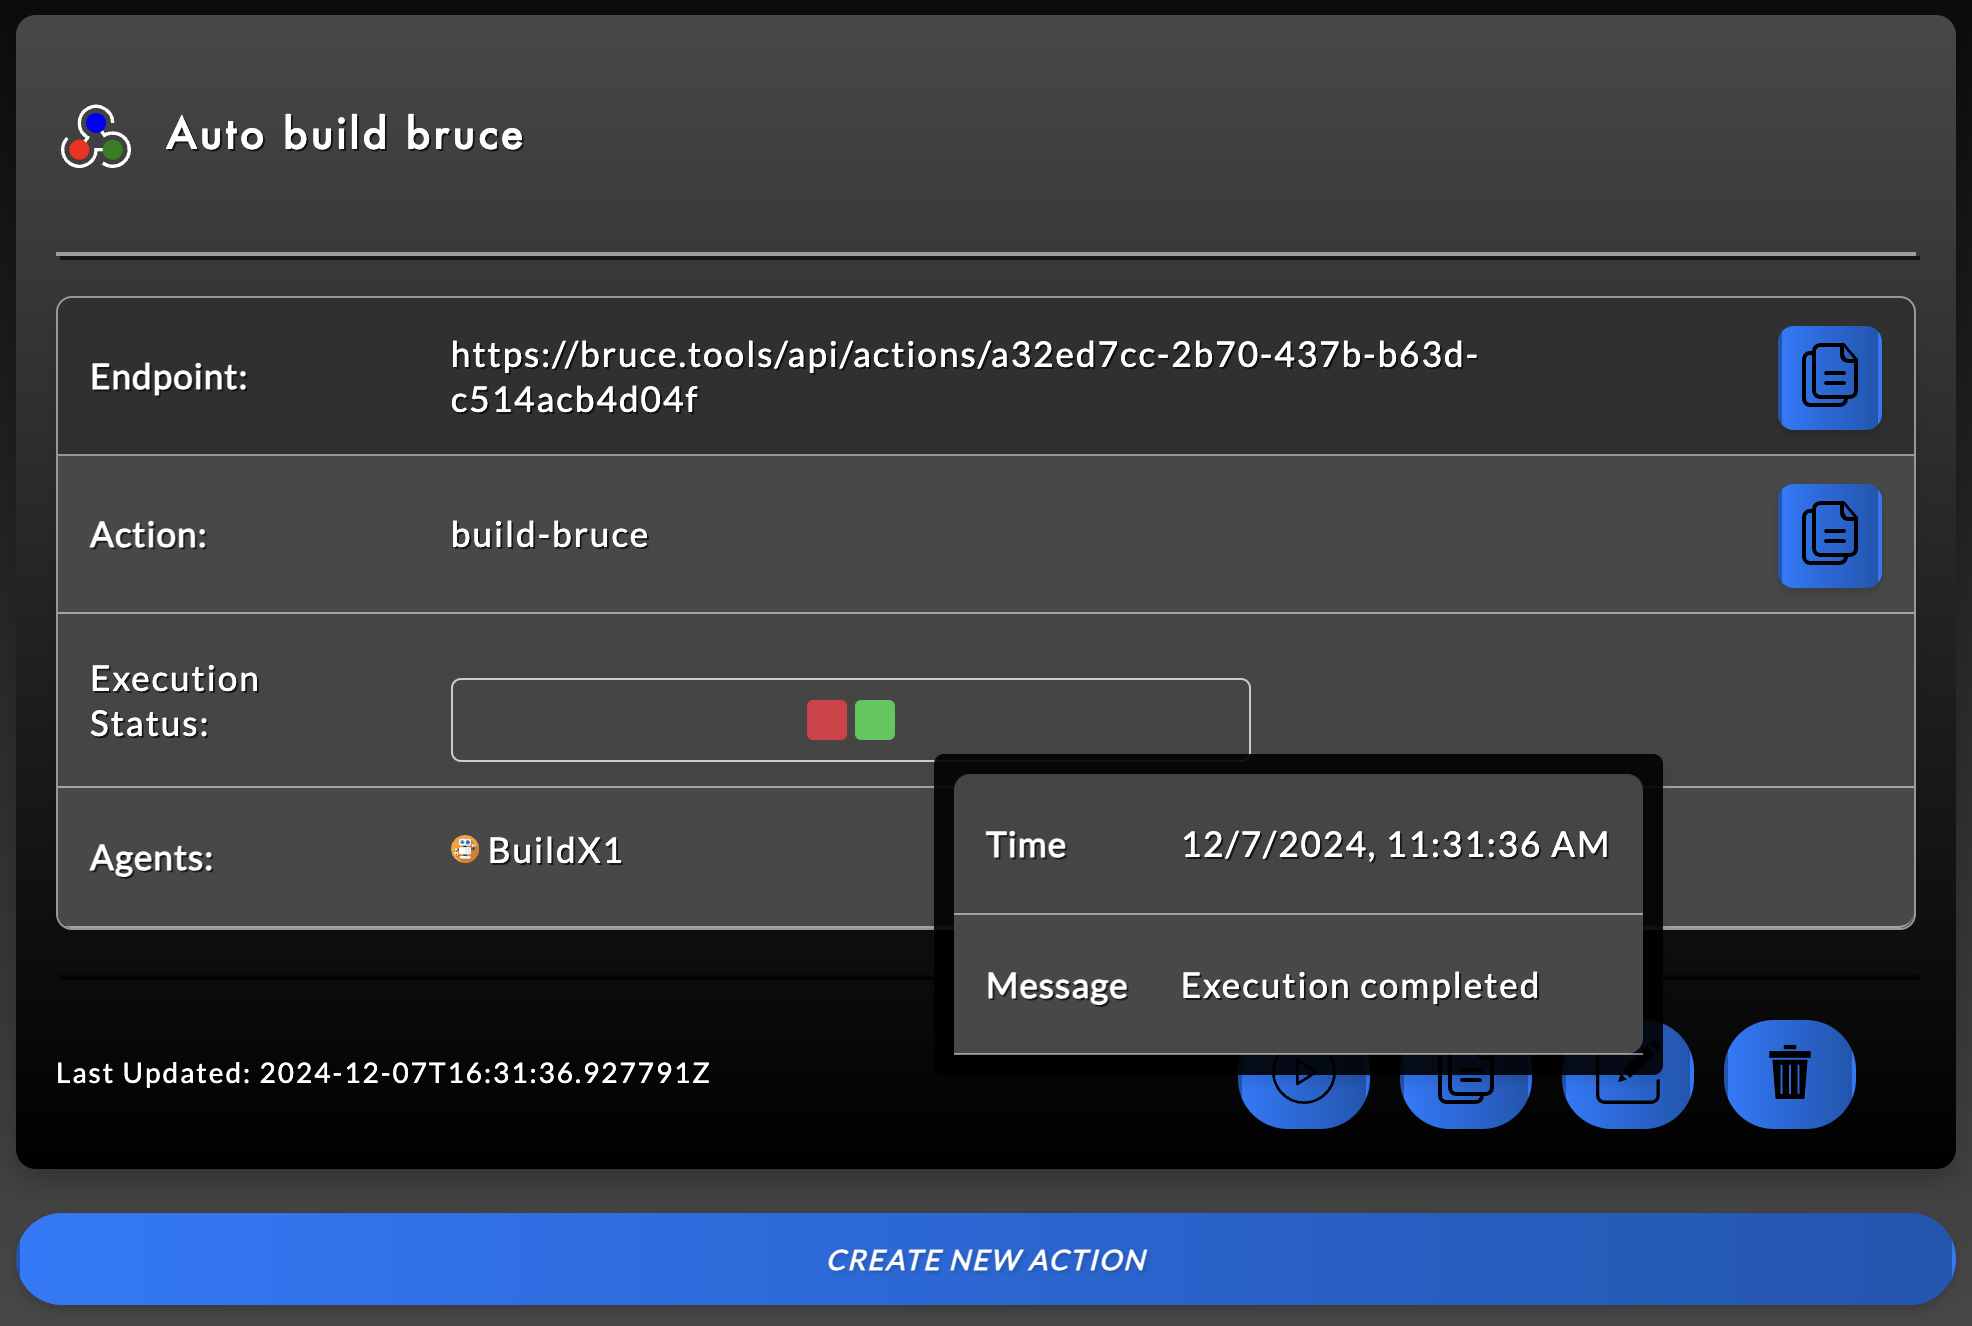Select the build-bruce action label

[x=548, y=535]
